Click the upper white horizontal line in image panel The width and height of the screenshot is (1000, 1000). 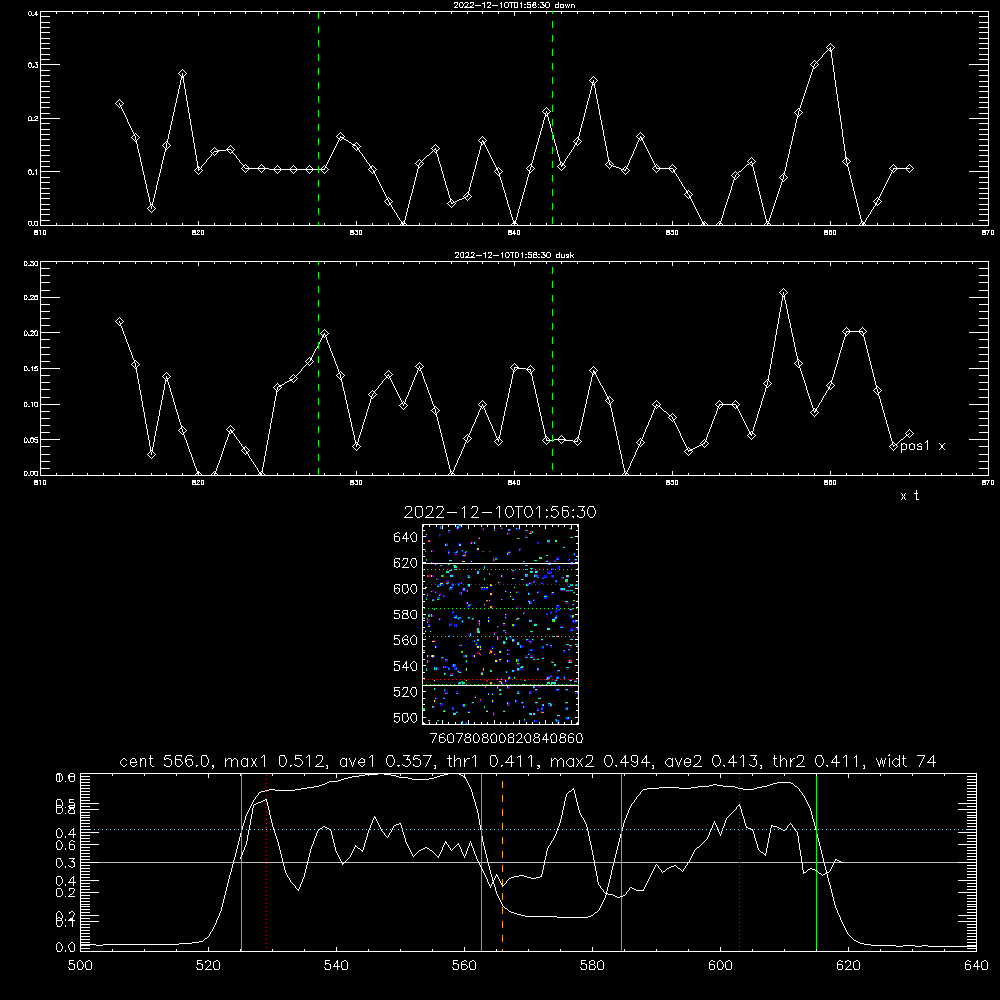[x=500, y=564]
